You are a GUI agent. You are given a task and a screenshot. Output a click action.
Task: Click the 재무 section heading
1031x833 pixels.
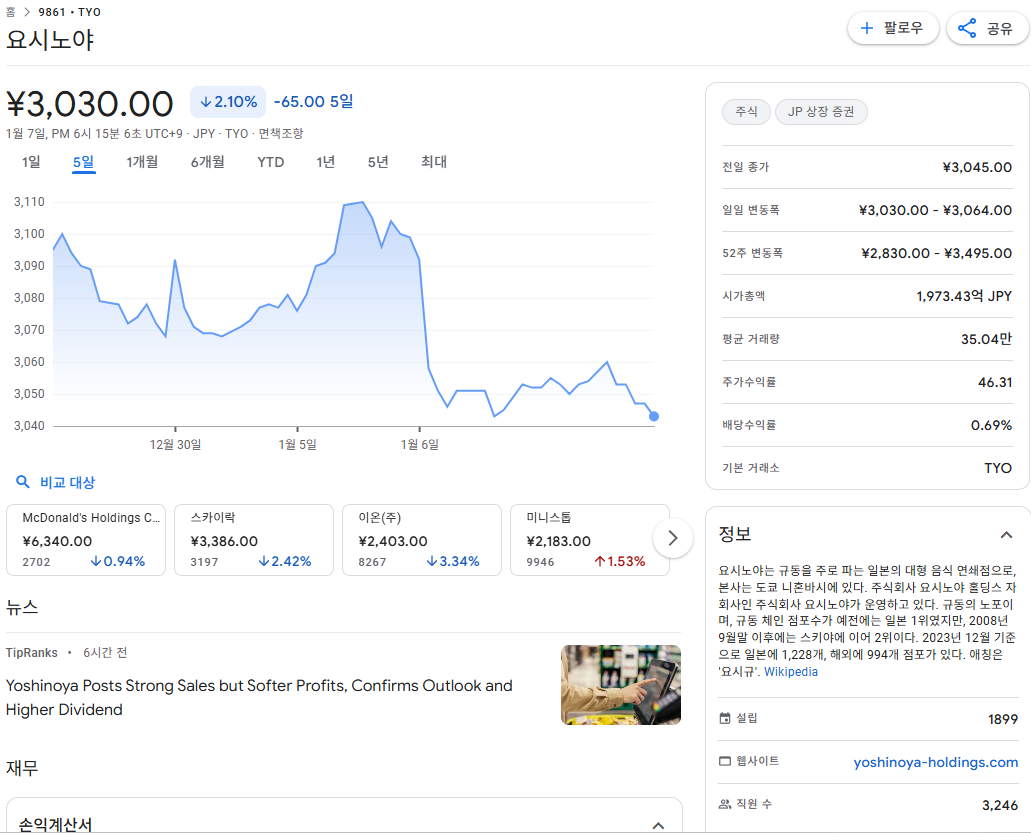pos(22,768)
